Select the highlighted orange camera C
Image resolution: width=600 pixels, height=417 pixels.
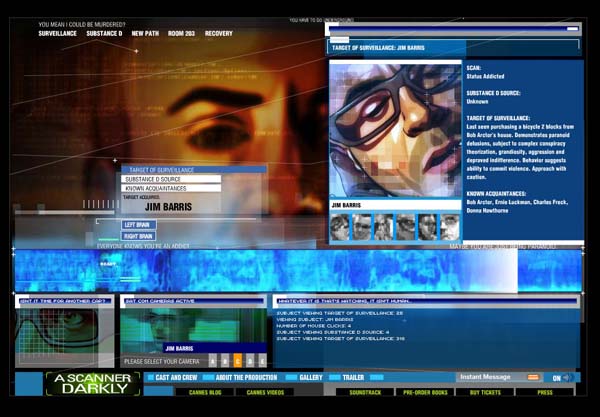click(x=238, y=361)
